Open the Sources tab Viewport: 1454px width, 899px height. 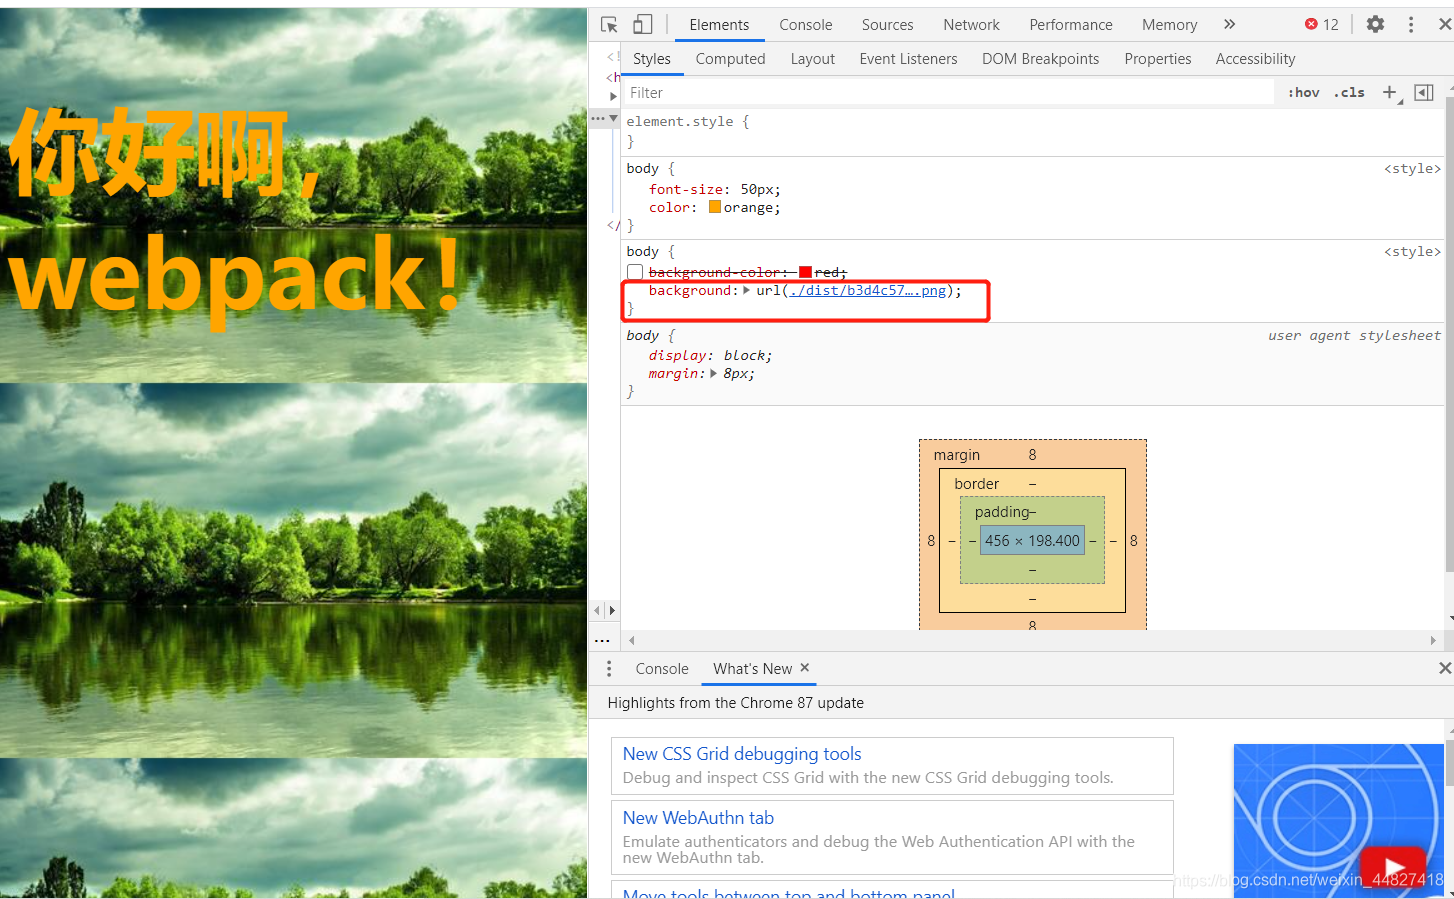point(888,25)
